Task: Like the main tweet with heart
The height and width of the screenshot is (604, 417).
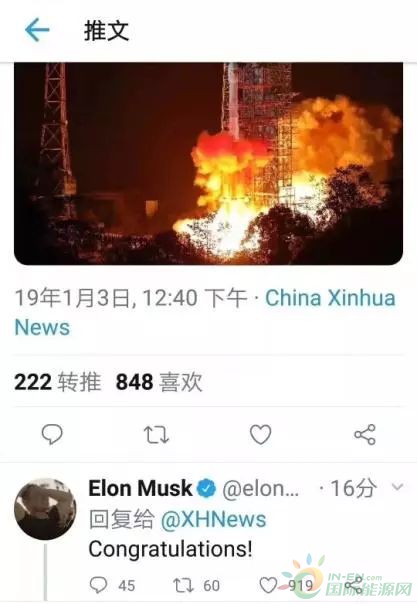Action: tap(261, 435)
